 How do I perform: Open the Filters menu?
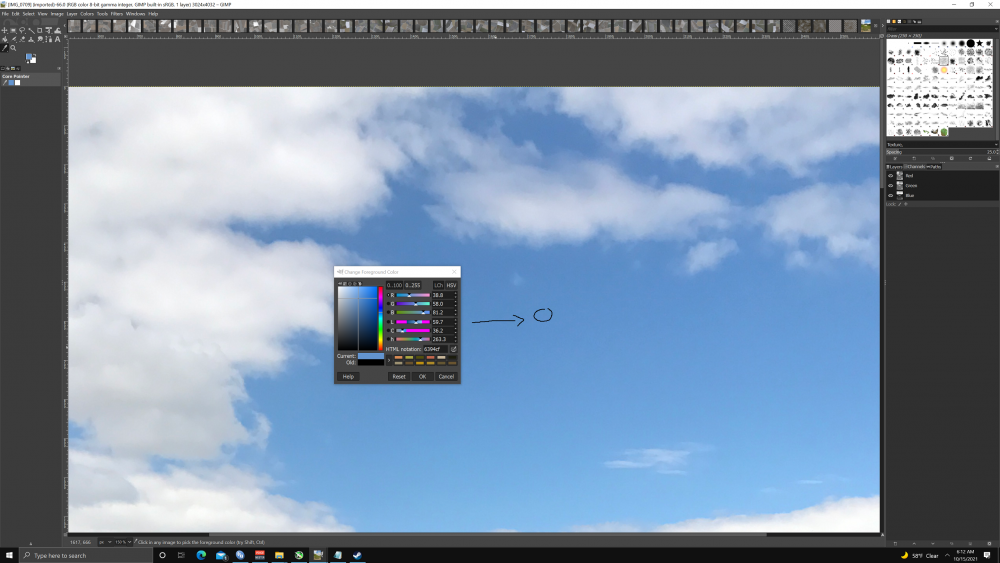pyautogui.click(x=117, y=13)
